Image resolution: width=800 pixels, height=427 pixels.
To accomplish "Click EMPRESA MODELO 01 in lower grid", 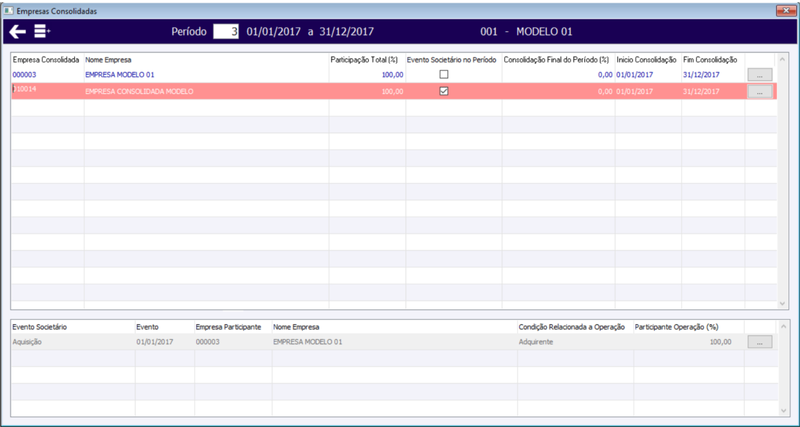I will click(x=308, y=342).
